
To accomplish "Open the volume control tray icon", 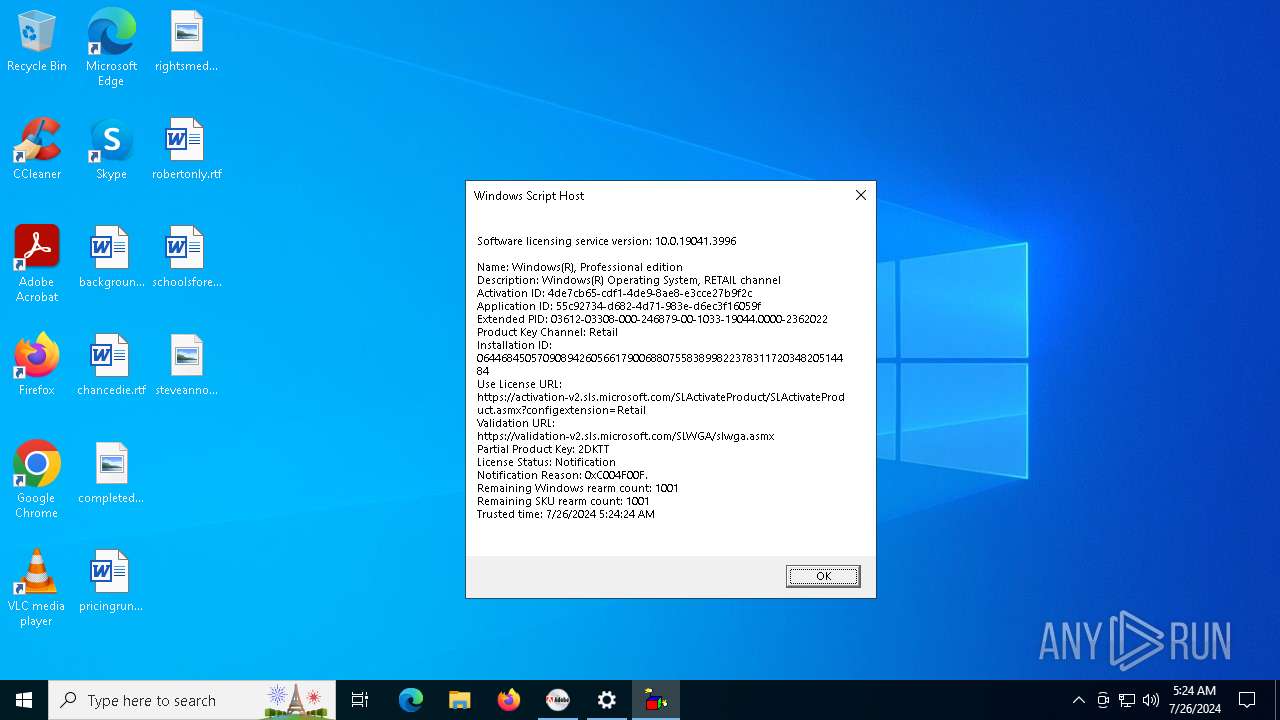I will click(1151, 700).
